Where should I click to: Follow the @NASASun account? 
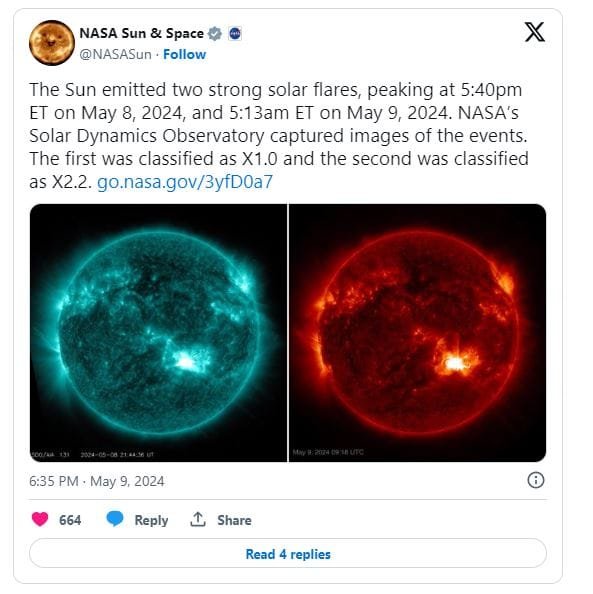pyautogui.click(x=185, y=54)
